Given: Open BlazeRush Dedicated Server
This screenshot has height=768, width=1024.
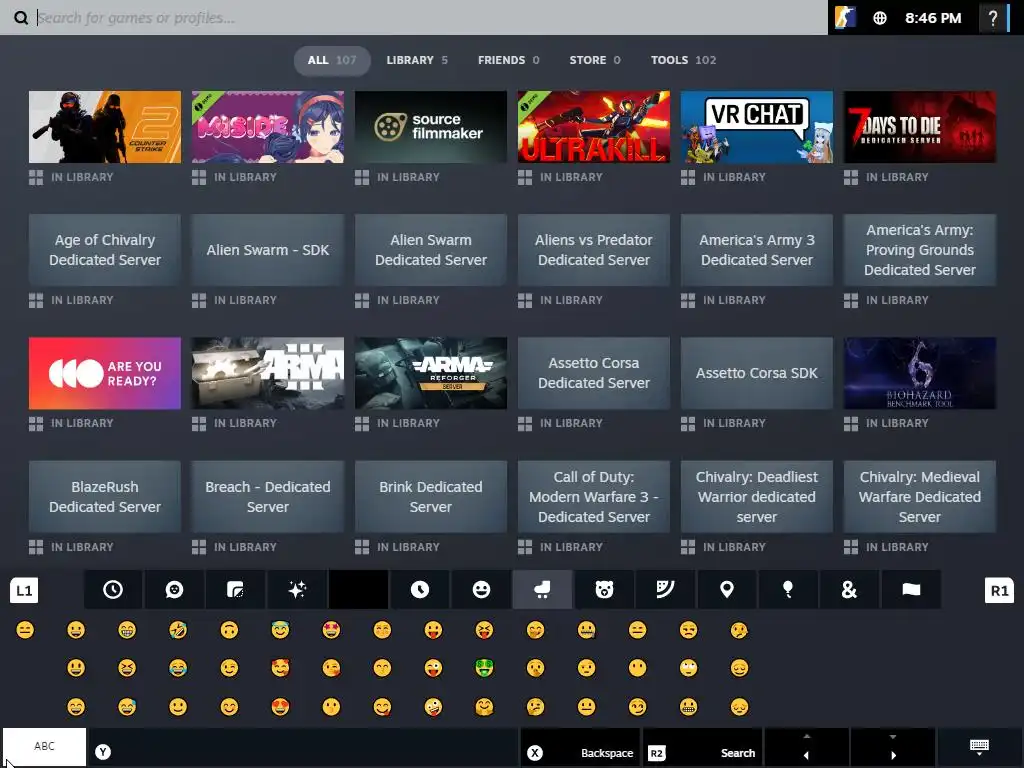Looking at the screenshot, I should (104, 496).
